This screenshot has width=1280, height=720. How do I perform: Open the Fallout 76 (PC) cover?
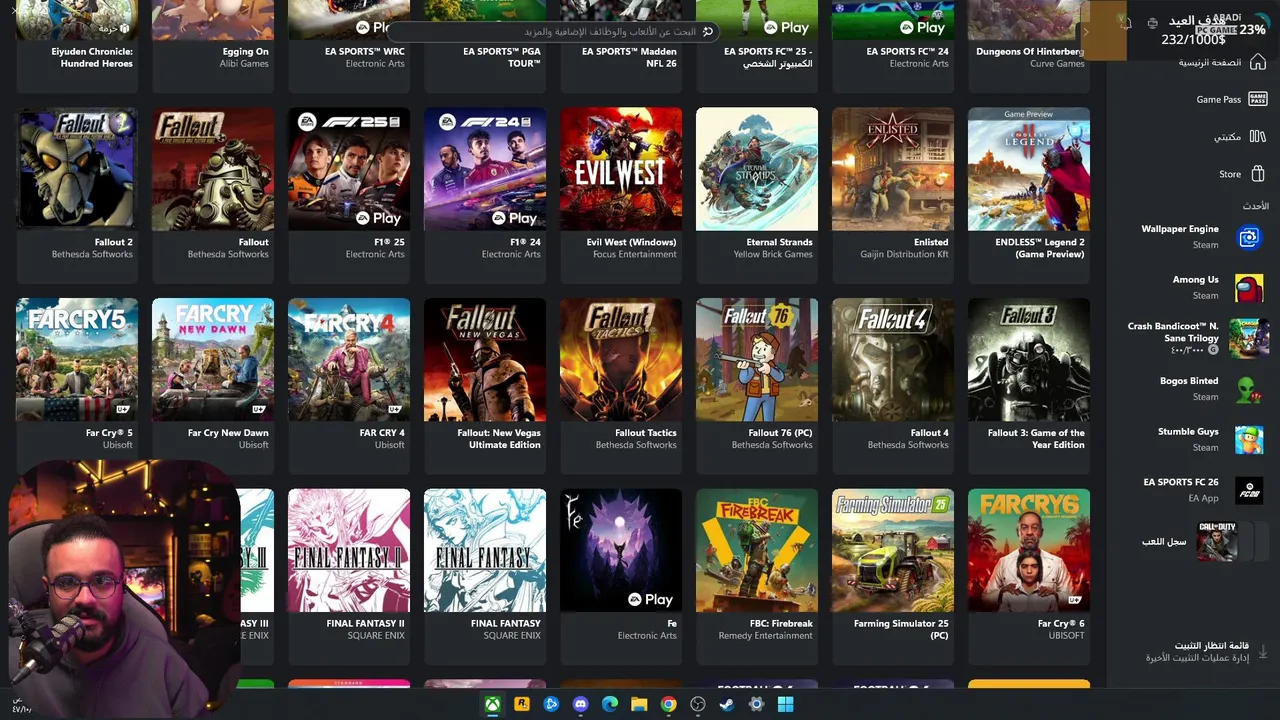(757, 360)
